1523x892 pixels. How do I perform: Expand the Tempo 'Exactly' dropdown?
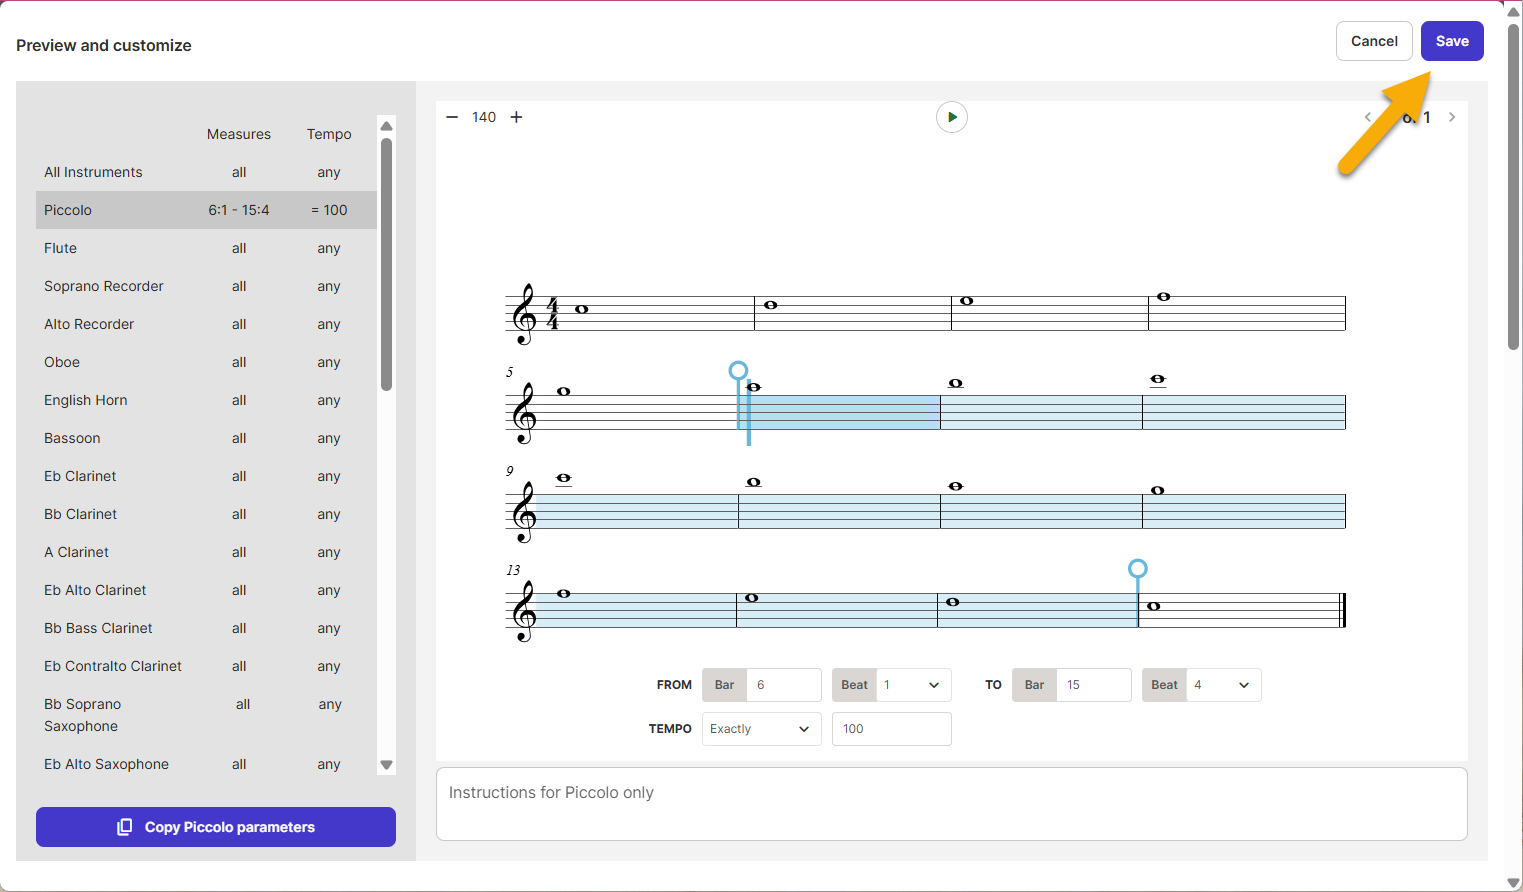[761, 729]
